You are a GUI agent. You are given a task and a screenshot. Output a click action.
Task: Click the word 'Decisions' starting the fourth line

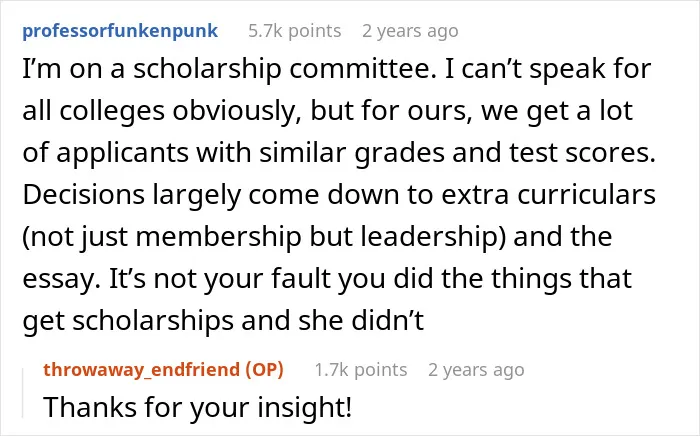click(x=84, y=195)
